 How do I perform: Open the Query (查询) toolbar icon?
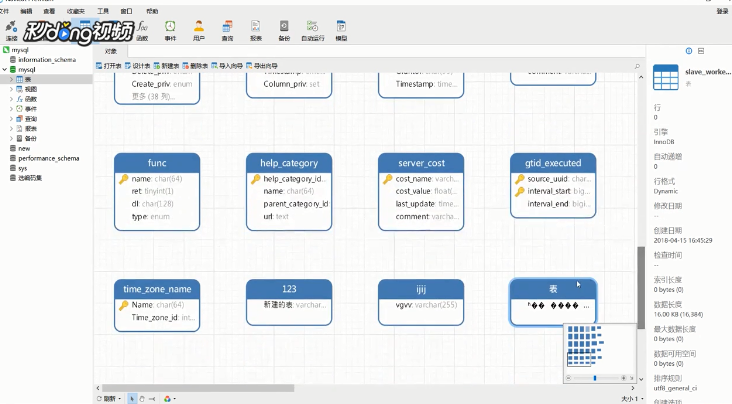click(x=227, y=31)
